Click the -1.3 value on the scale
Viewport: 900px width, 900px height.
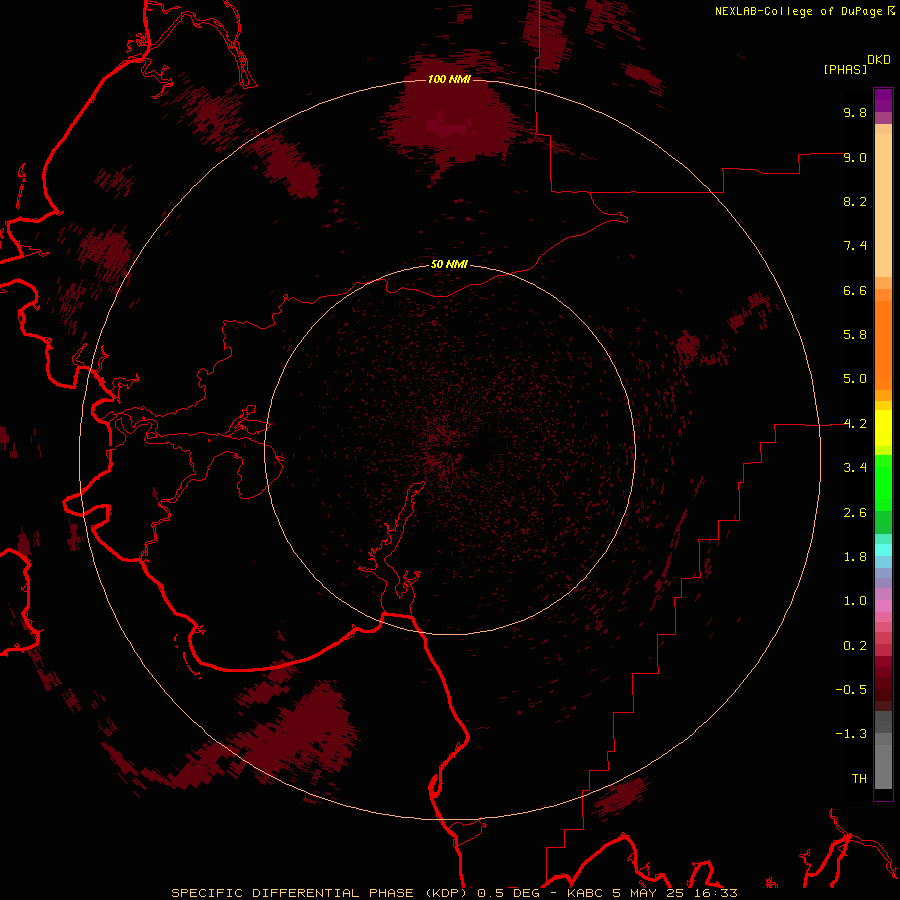pos(851,734)
